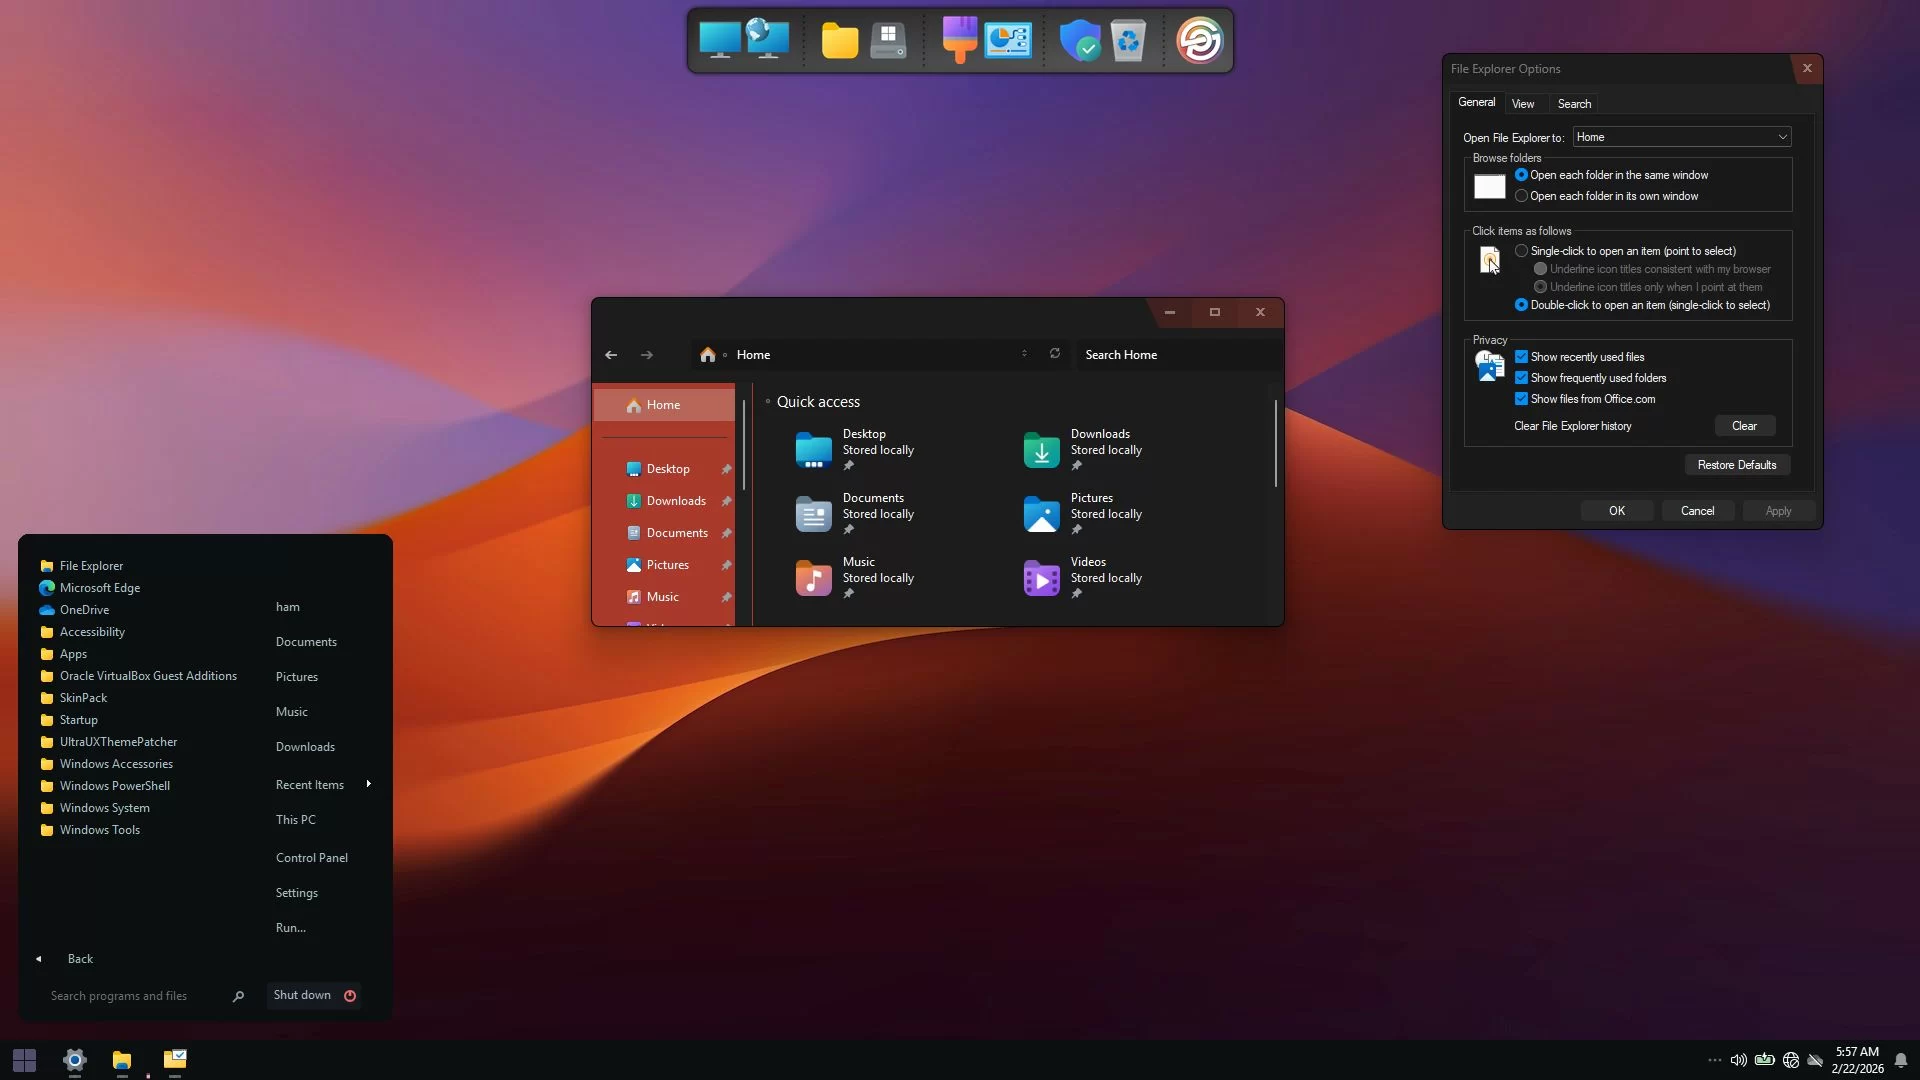The height and width of the screenshot is (1080, 1920).
Task: Expand Recent Items submenu arrow
Action: coord(368,784)
